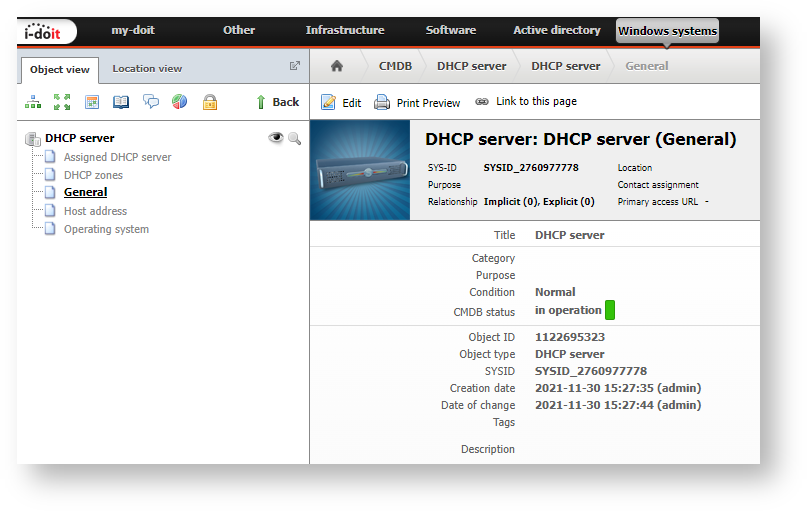
Task: Click the page icon beside DHCP zones
Action: 50,174
